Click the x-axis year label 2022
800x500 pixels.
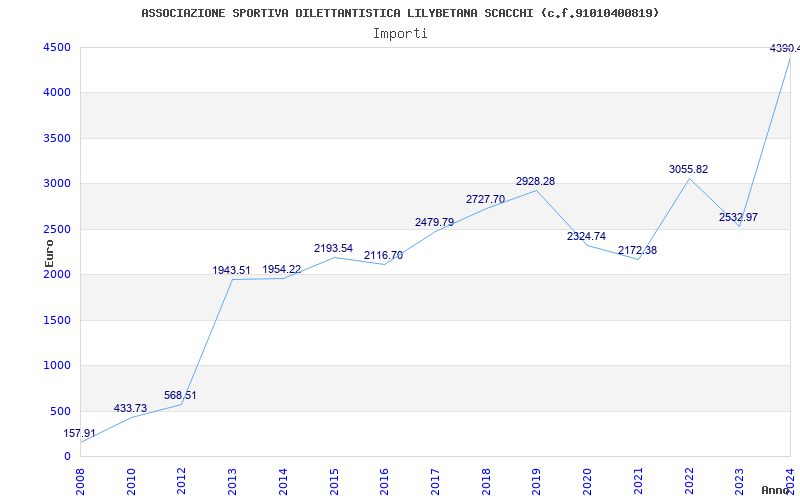(689, 482)
